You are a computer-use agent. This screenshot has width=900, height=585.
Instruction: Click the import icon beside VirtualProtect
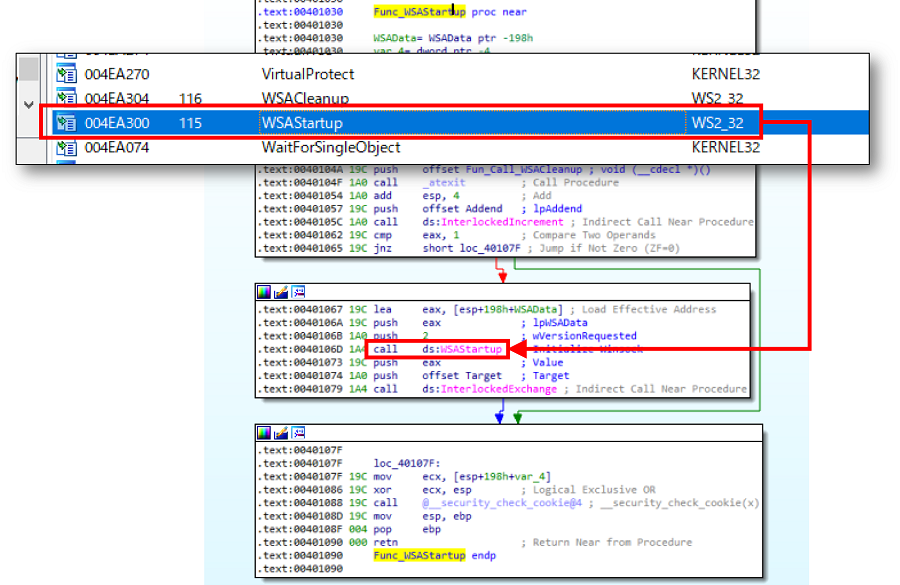(x=66, y=74)
